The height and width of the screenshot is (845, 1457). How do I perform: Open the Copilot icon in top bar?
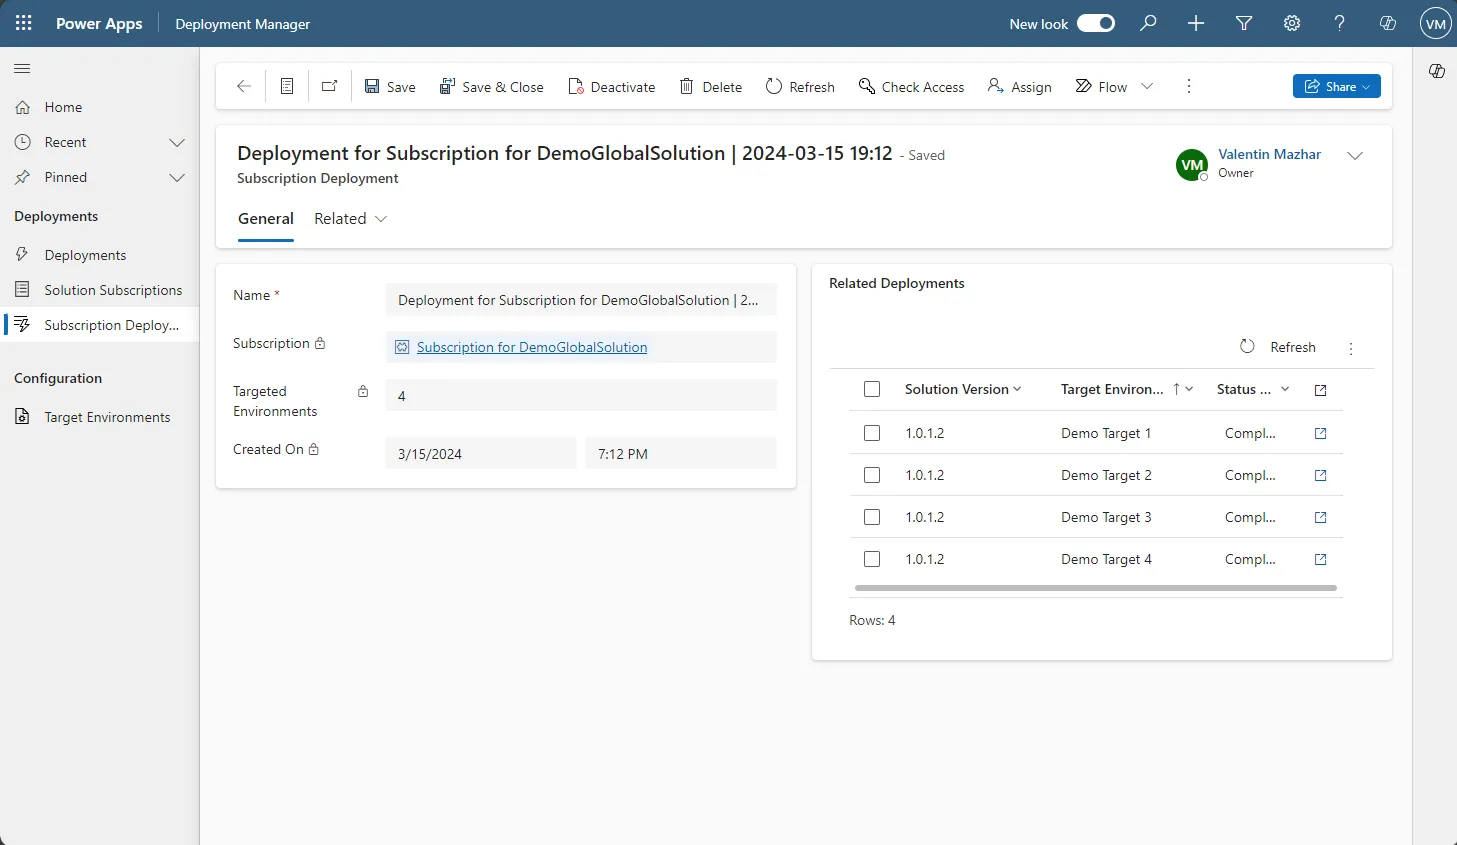pos(1388,23)
